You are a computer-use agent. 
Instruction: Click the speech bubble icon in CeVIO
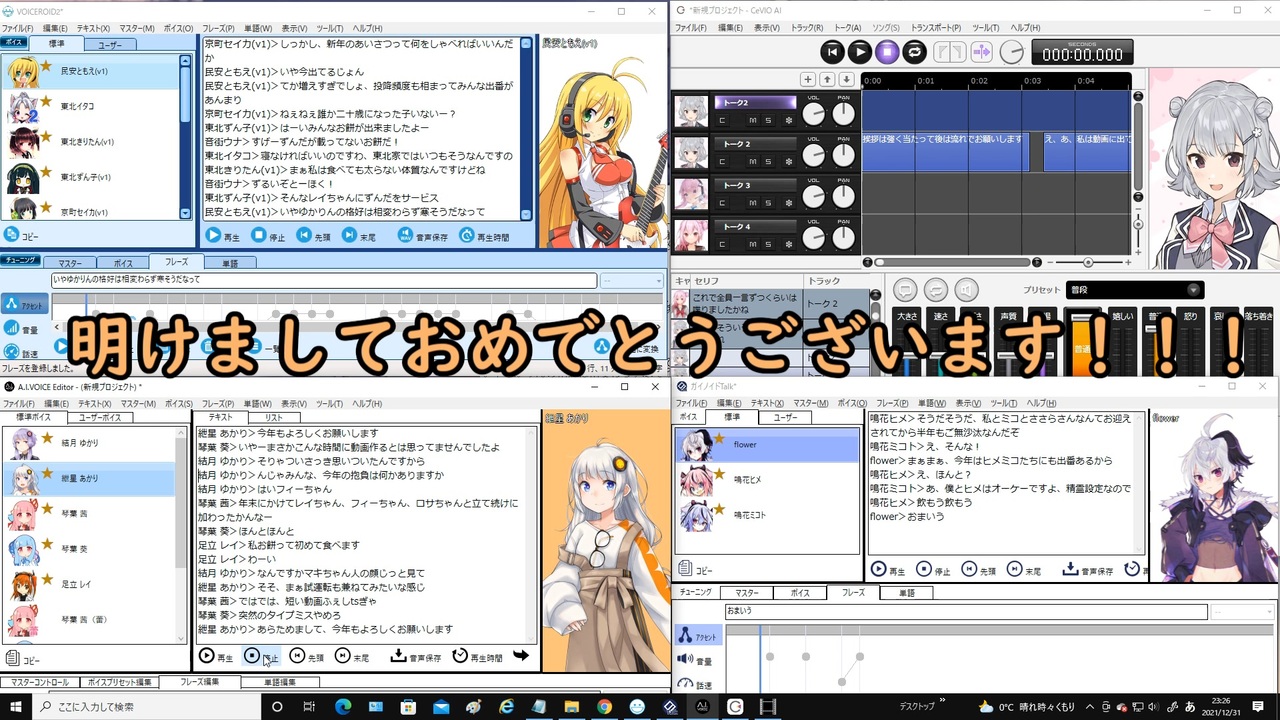pos(905,291)
